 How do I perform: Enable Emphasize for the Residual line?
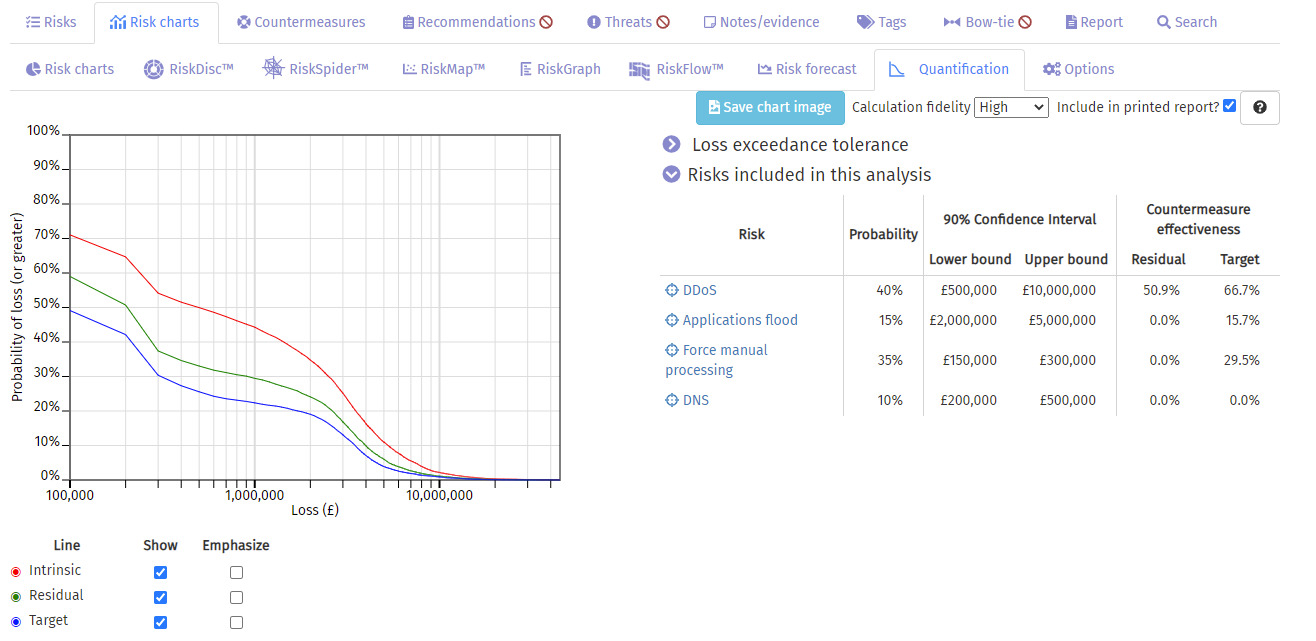click(x=236, y=597)
